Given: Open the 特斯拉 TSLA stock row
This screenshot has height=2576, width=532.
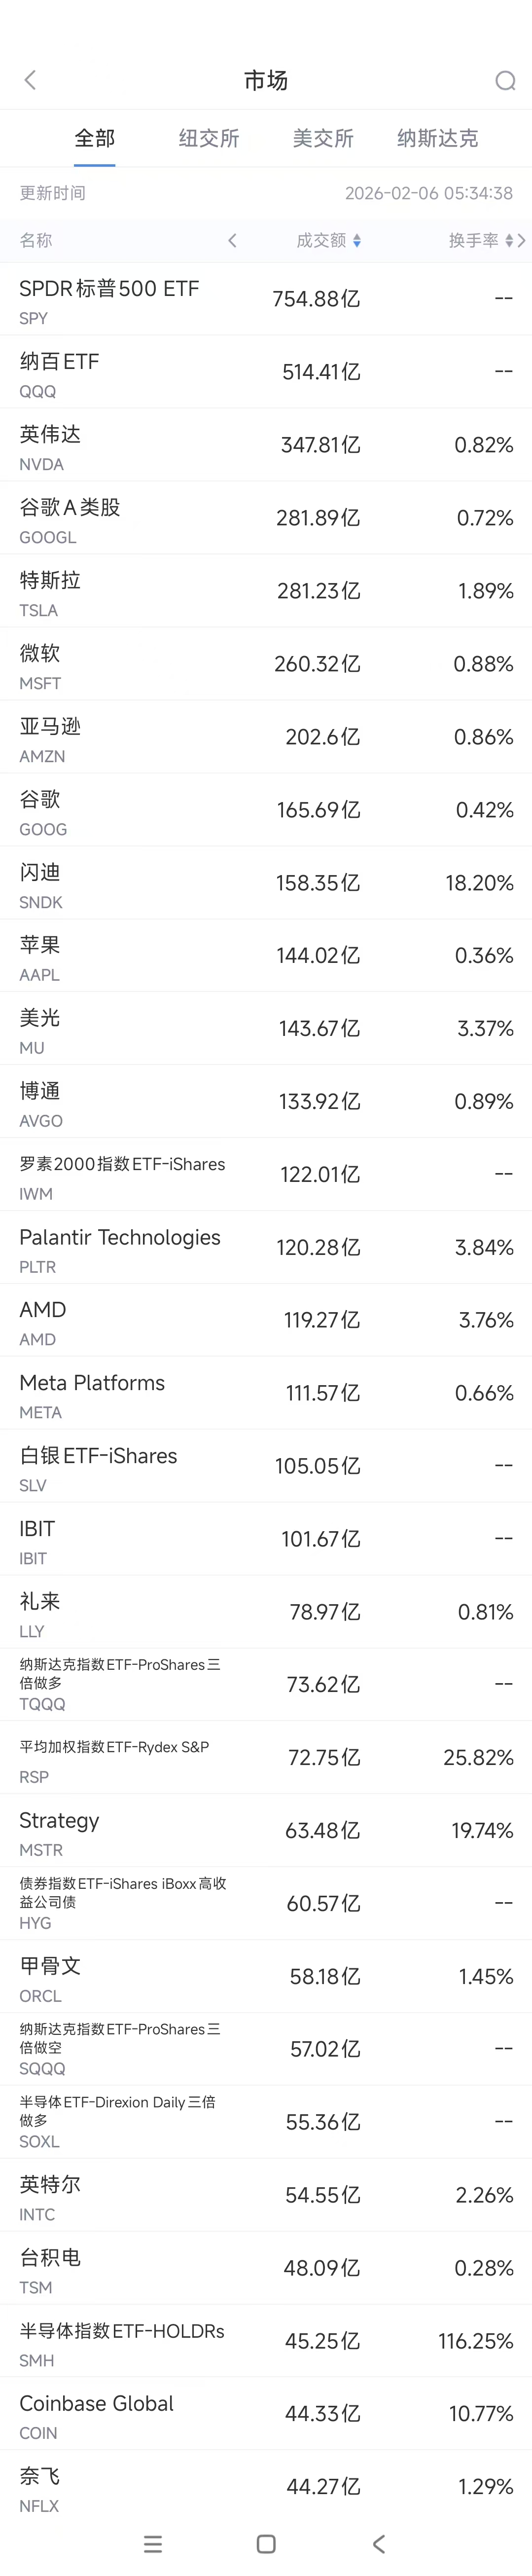Looking at the screenshot, I should point(266,591).
